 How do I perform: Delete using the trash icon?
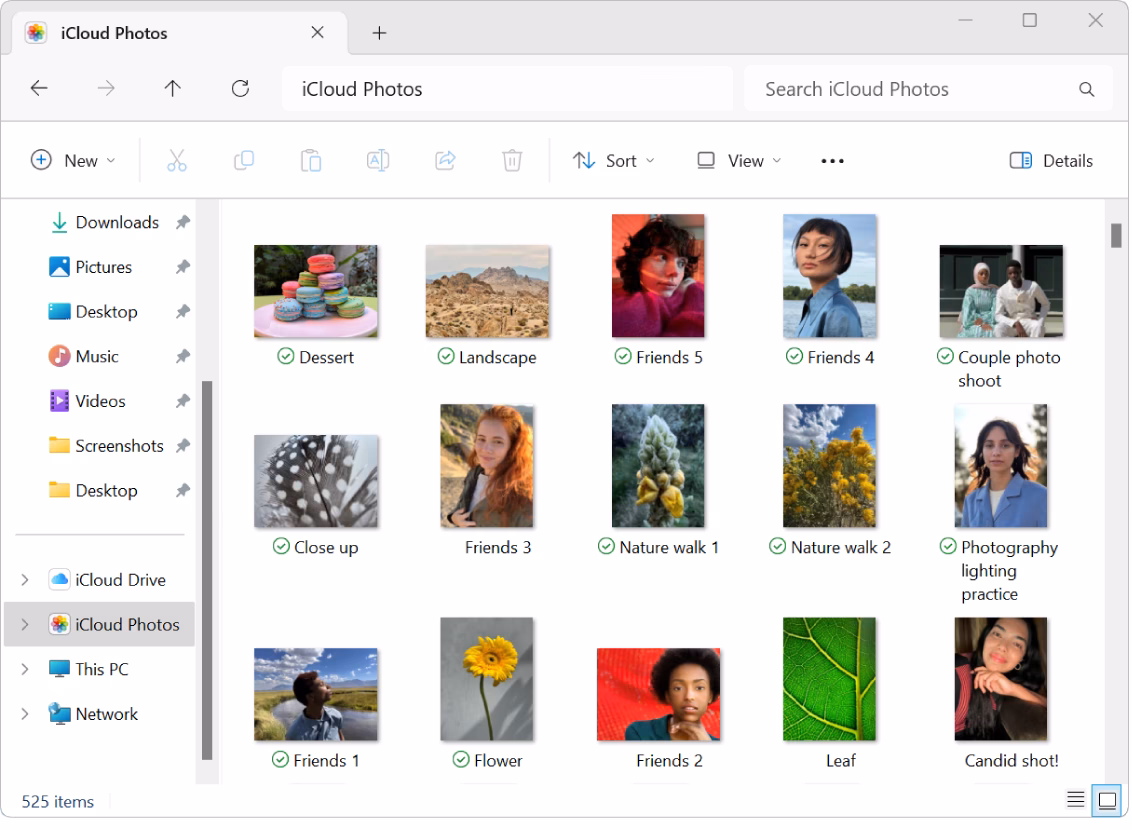512,160
